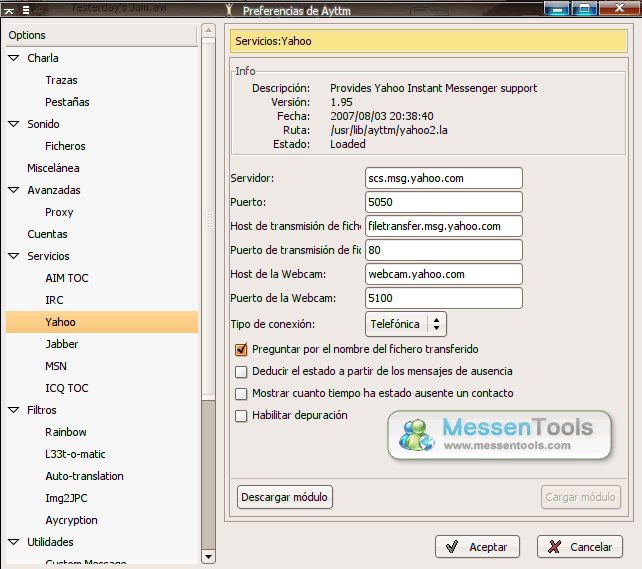Collapse the Servicios tree section

(14, 256)
